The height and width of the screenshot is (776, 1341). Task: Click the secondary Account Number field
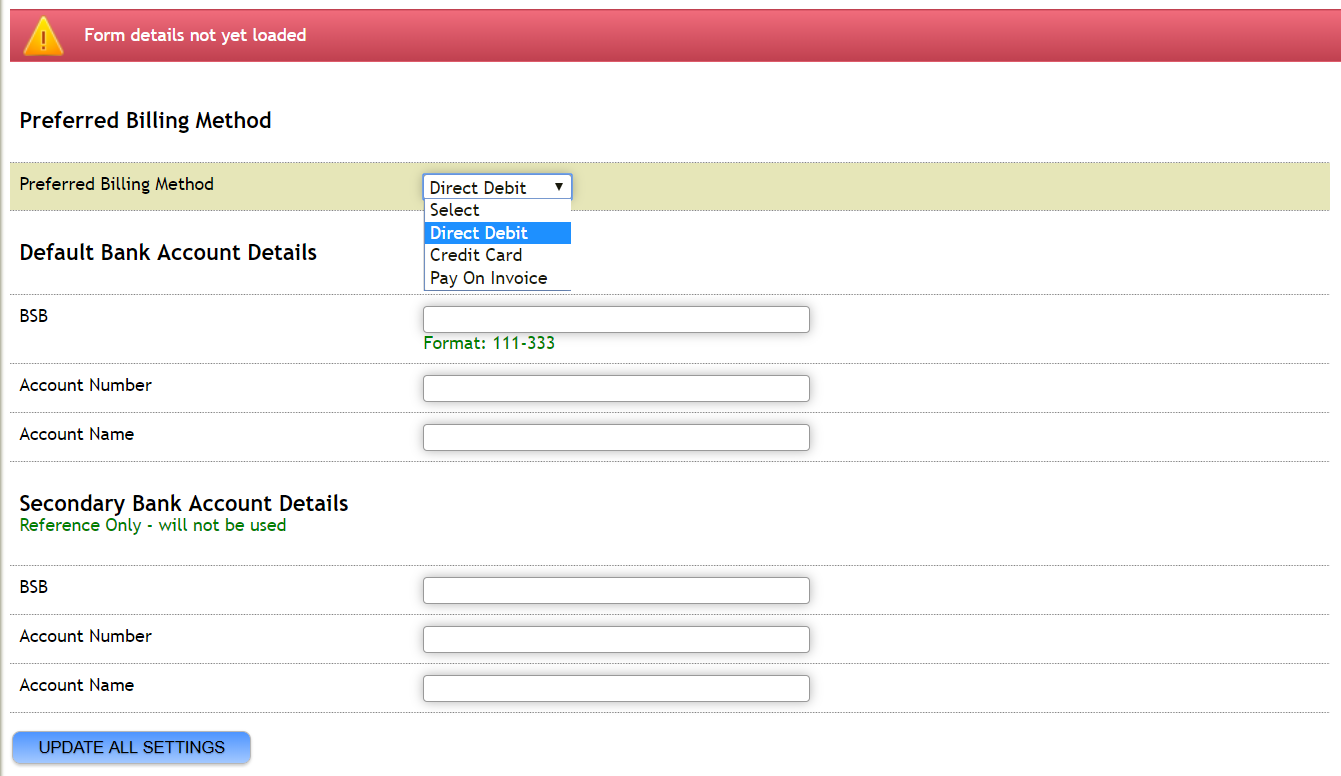coord(616,639)
